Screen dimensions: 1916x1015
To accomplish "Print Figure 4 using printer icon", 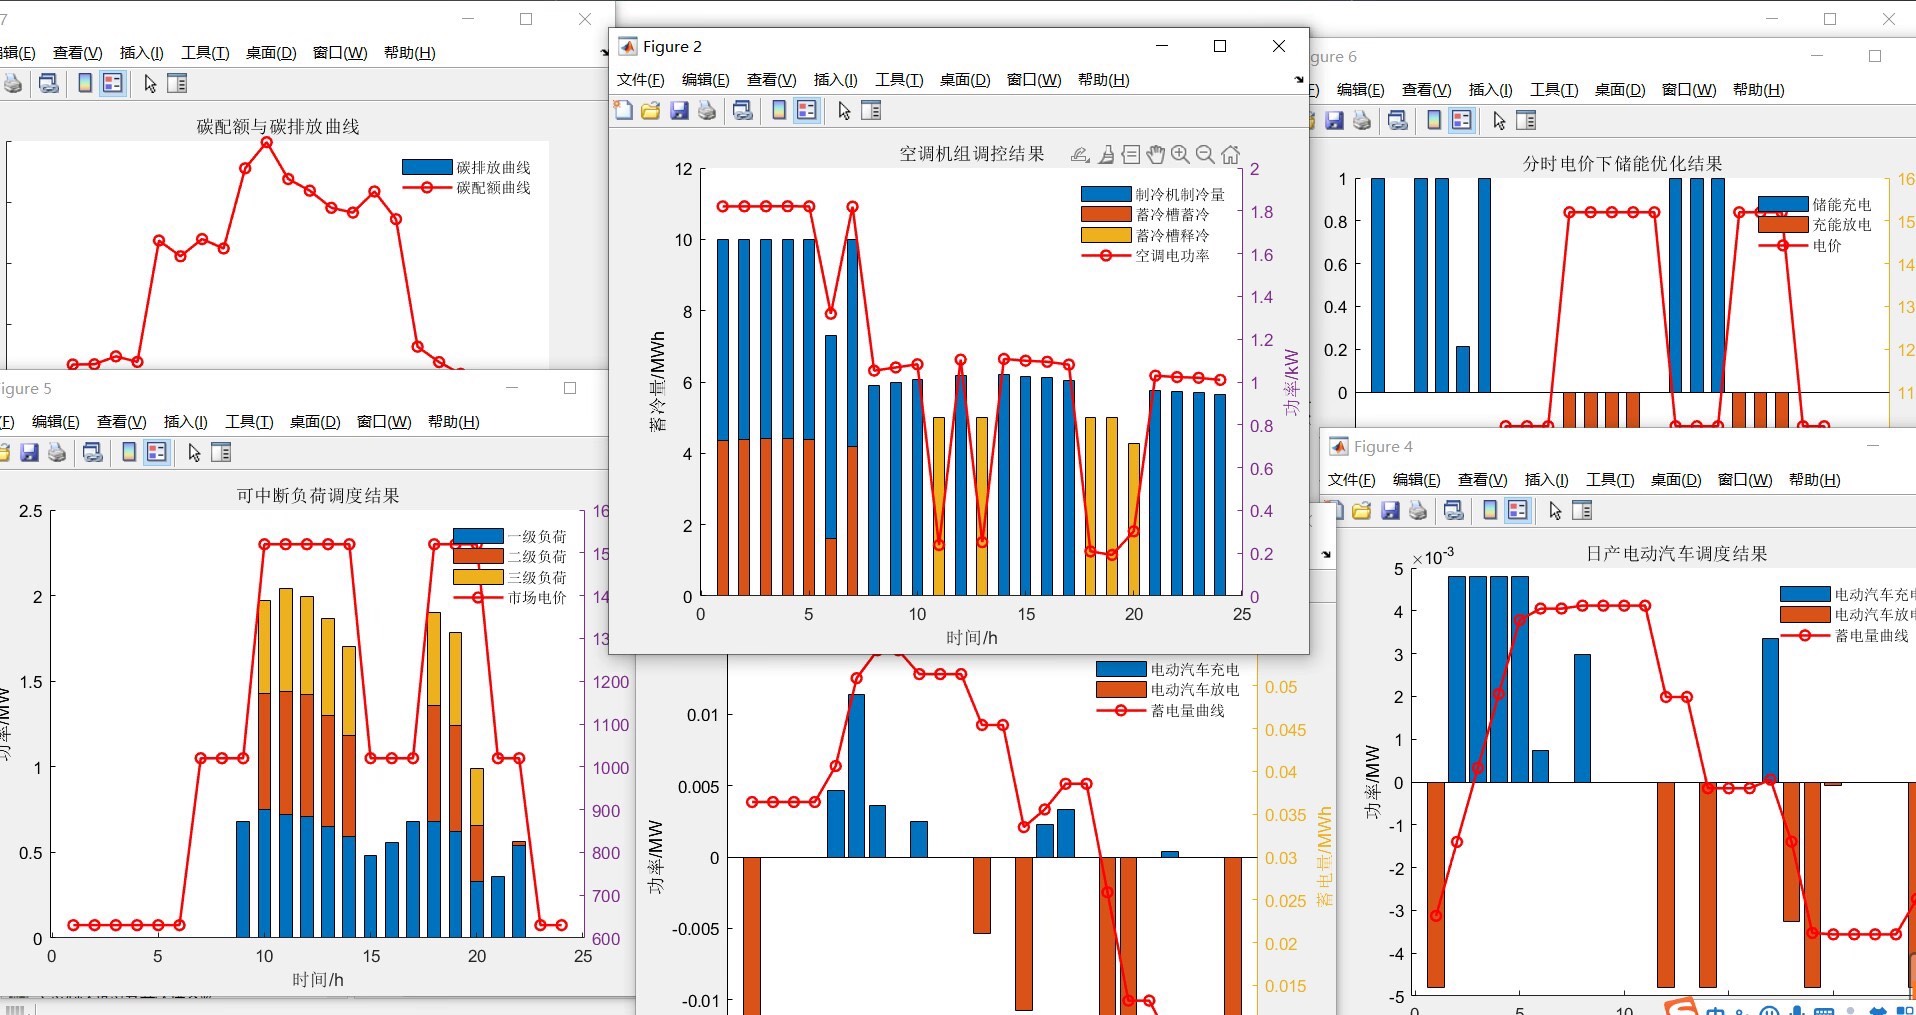I will click(1418, 511).
